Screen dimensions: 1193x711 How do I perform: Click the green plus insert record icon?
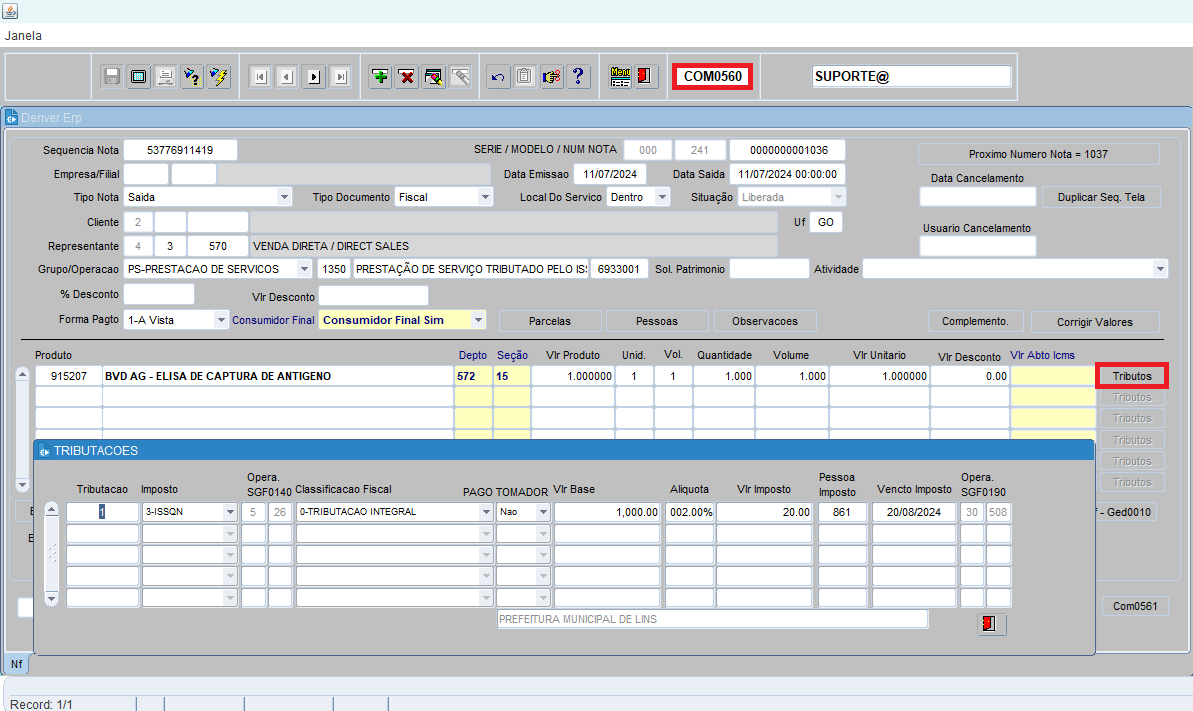pos(380,77)
